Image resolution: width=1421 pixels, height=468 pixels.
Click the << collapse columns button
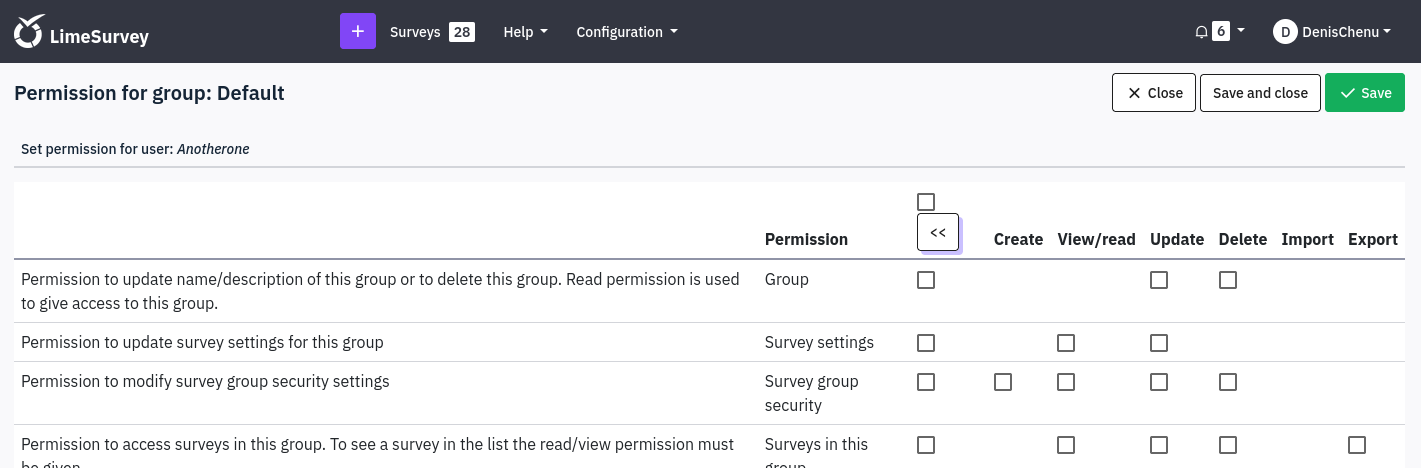tap(938, 233)
